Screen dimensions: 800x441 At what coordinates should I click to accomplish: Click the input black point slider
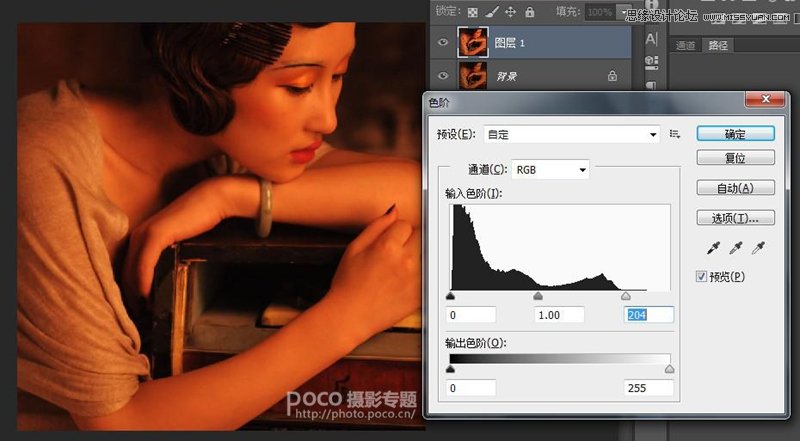click(x=450, y=296)
